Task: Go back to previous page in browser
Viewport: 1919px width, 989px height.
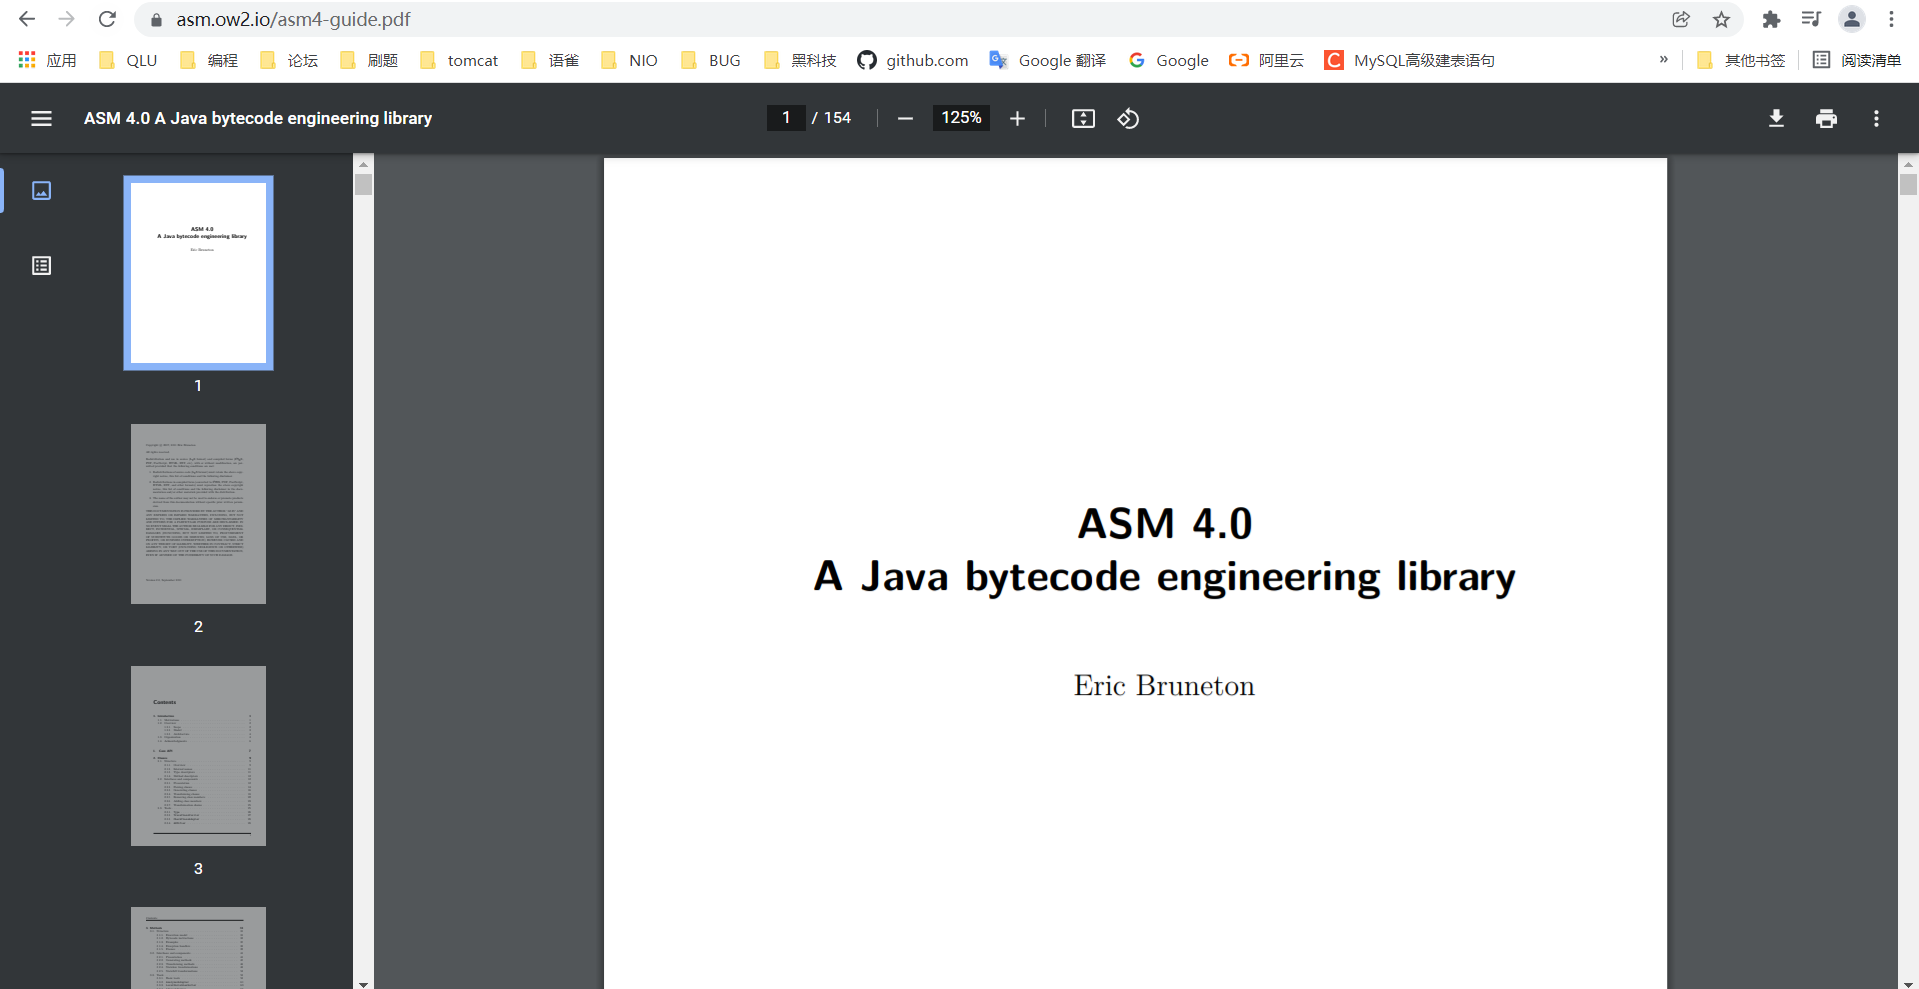Action: pyautogui.click(x=27, y=19)
